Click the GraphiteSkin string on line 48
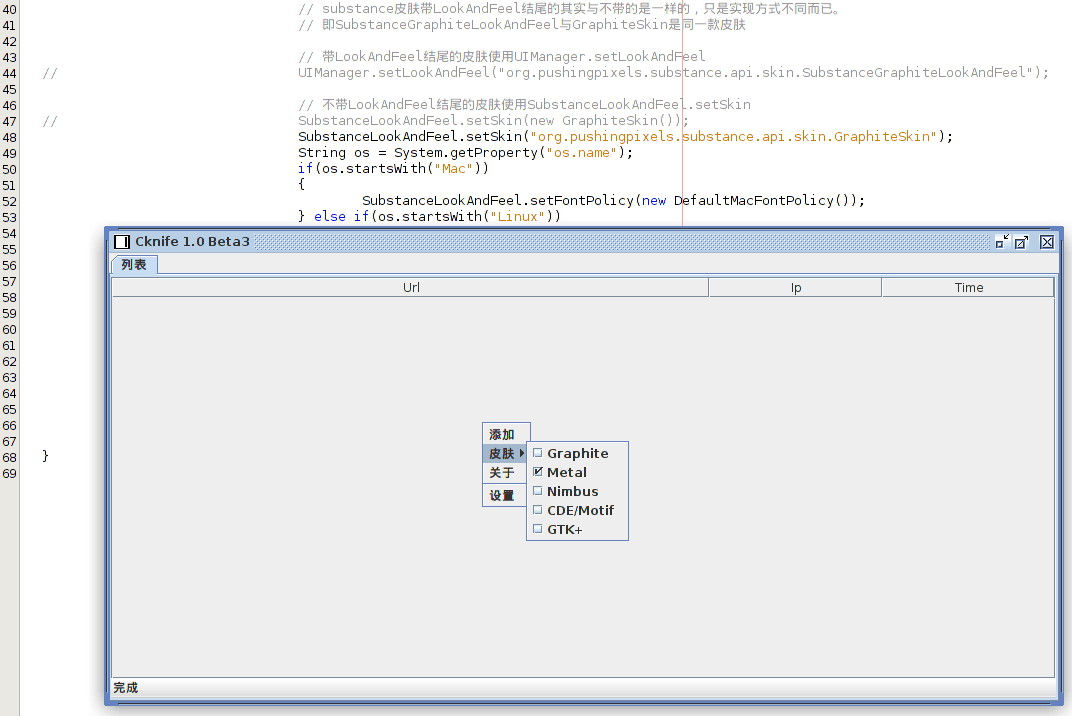This screenshot has height=716, width=1072. coord(733,136)
